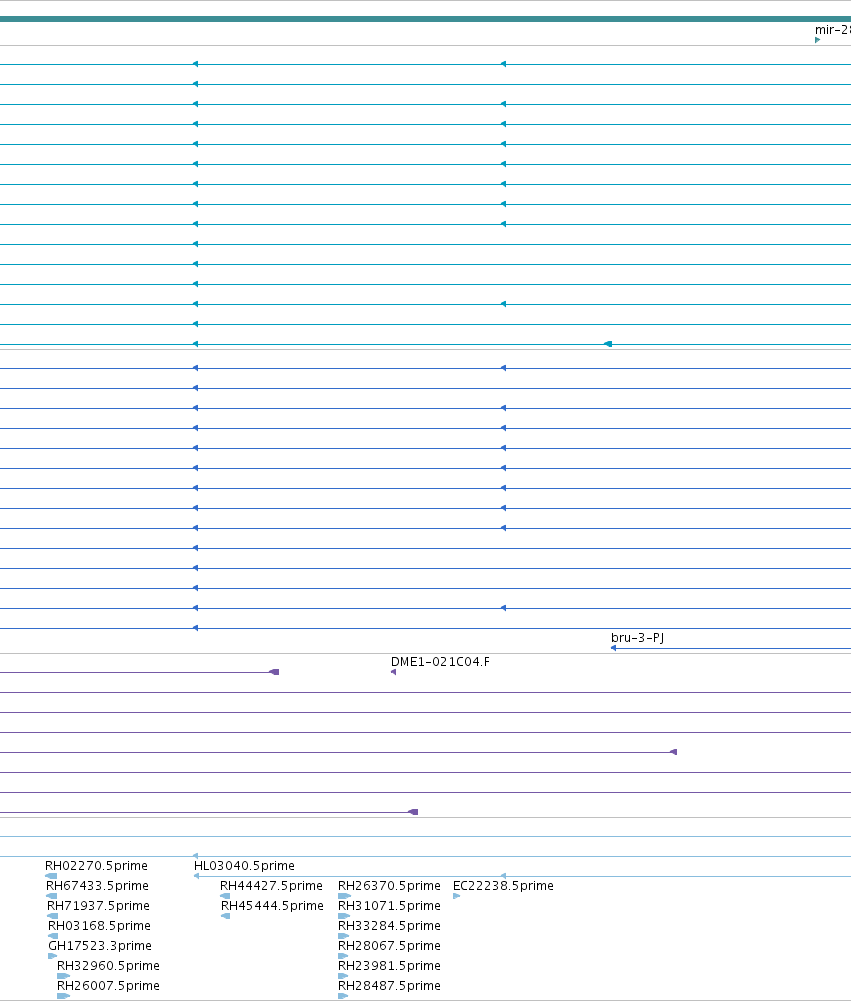Select the arrow glyph under RH28487.5prime
Viewport: 851px width, 1001px height.
[343, 996]
